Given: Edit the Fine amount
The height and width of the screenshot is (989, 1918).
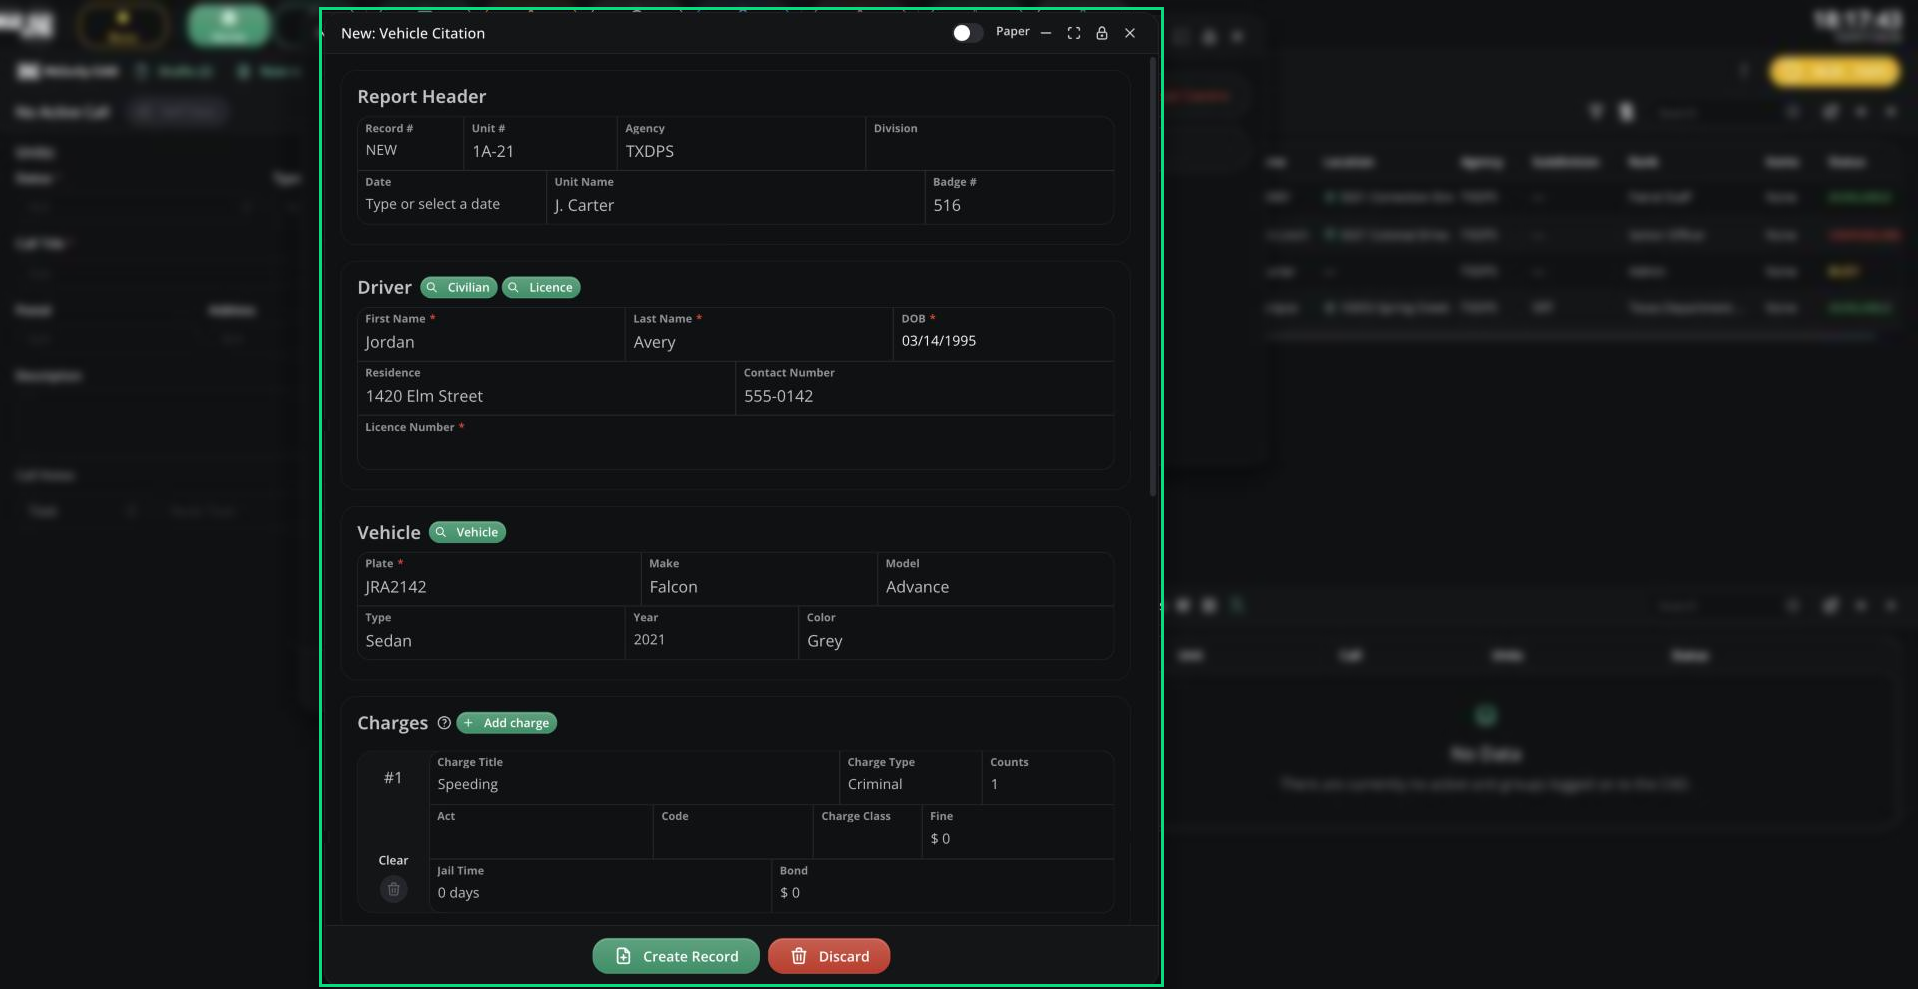Looking at the screenshot, I should pos(1018,832).
